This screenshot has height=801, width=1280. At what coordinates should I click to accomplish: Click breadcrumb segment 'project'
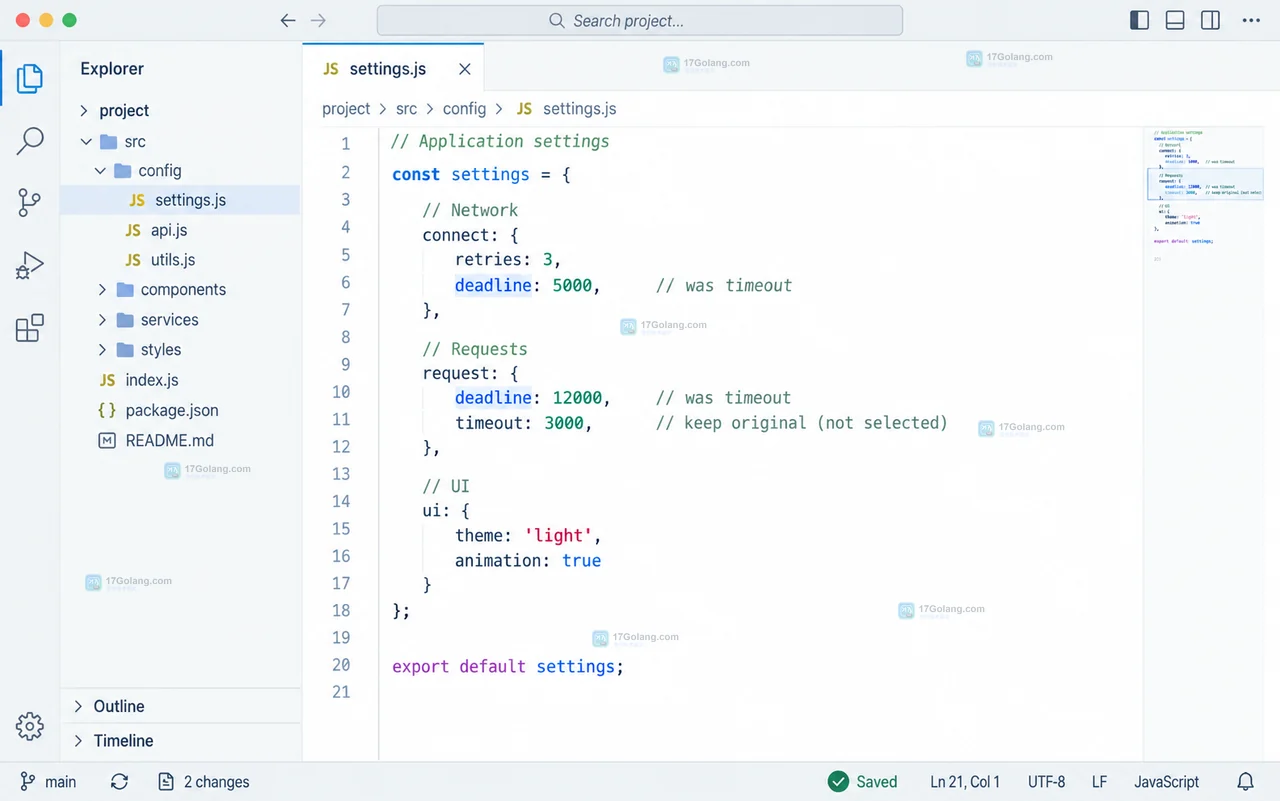[x=346, y=109]
